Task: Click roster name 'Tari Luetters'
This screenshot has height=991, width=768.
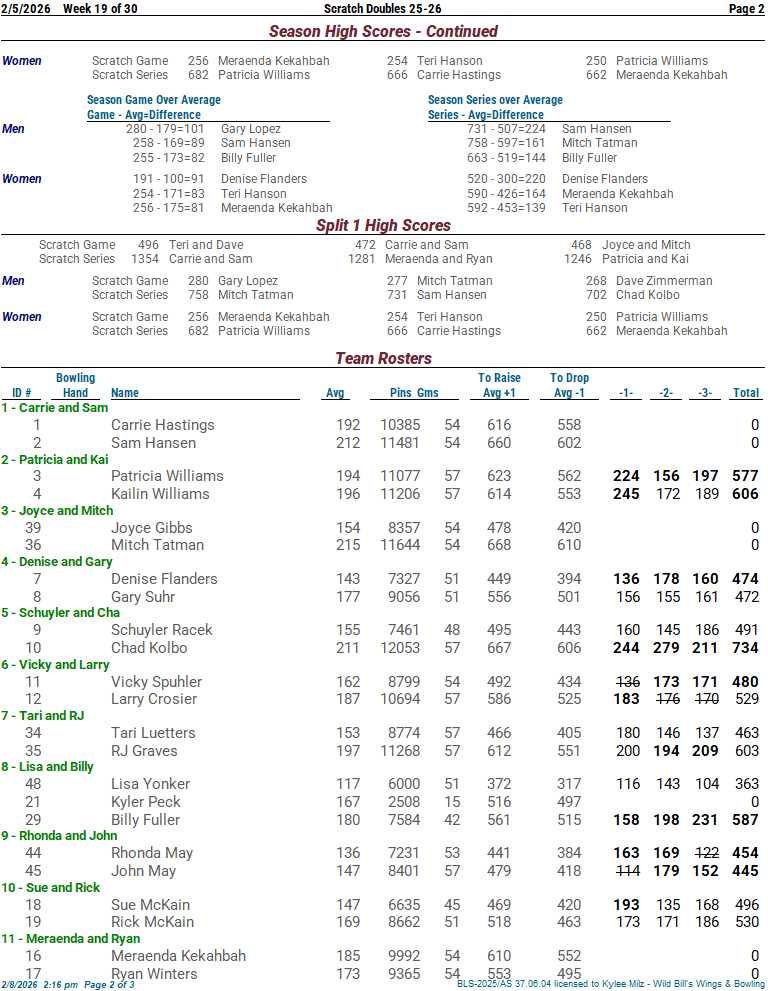Action: point(153,733)
